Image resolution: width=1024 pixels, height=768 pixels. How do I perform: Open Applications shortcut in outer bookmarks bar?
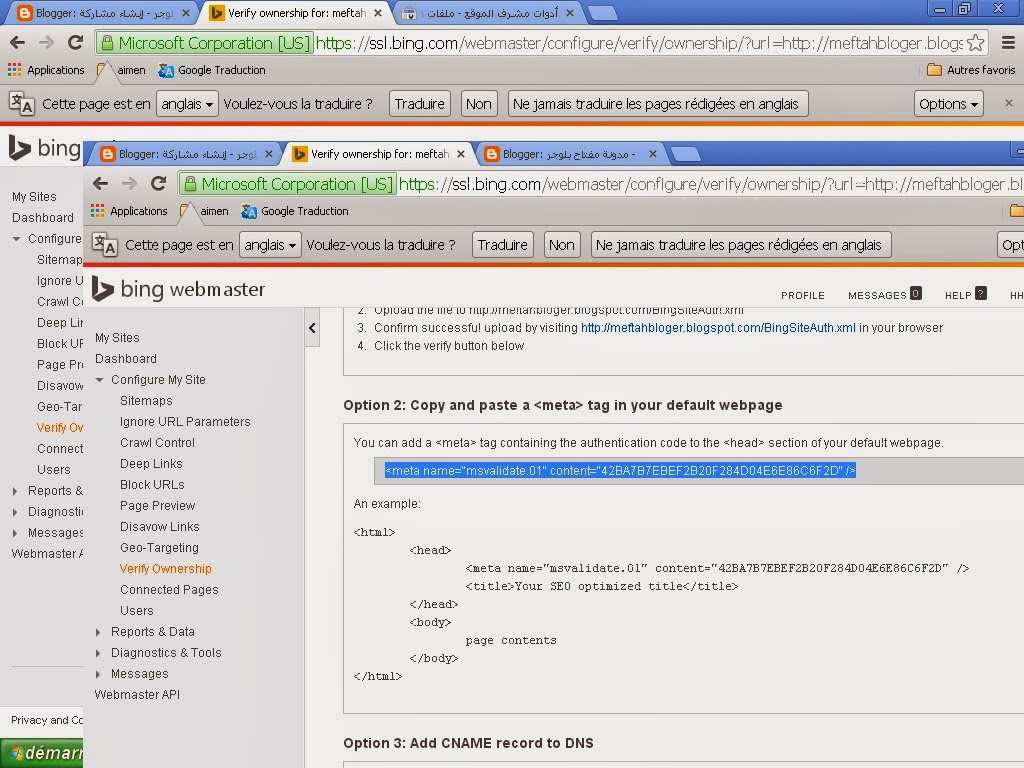(46, 70)
